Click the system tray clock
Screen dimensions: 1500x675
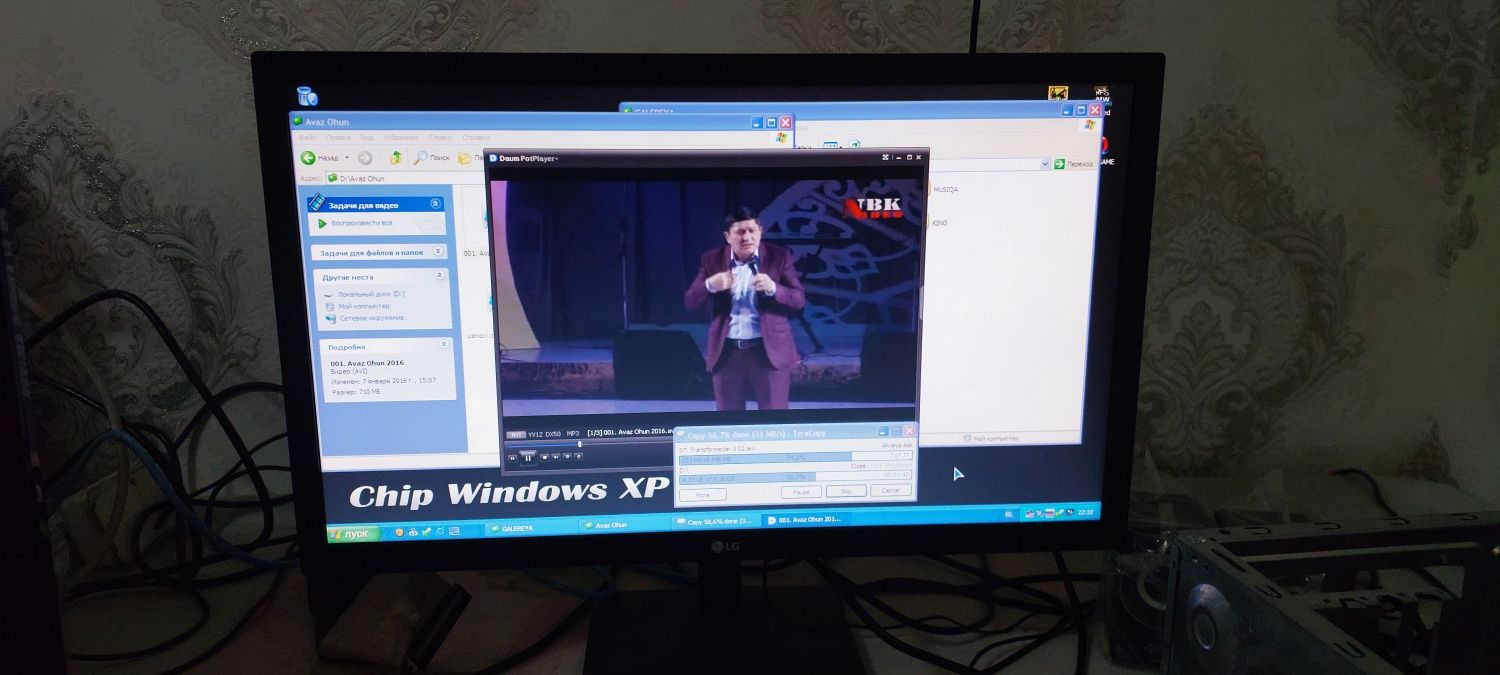click(x=1086, y=512)
